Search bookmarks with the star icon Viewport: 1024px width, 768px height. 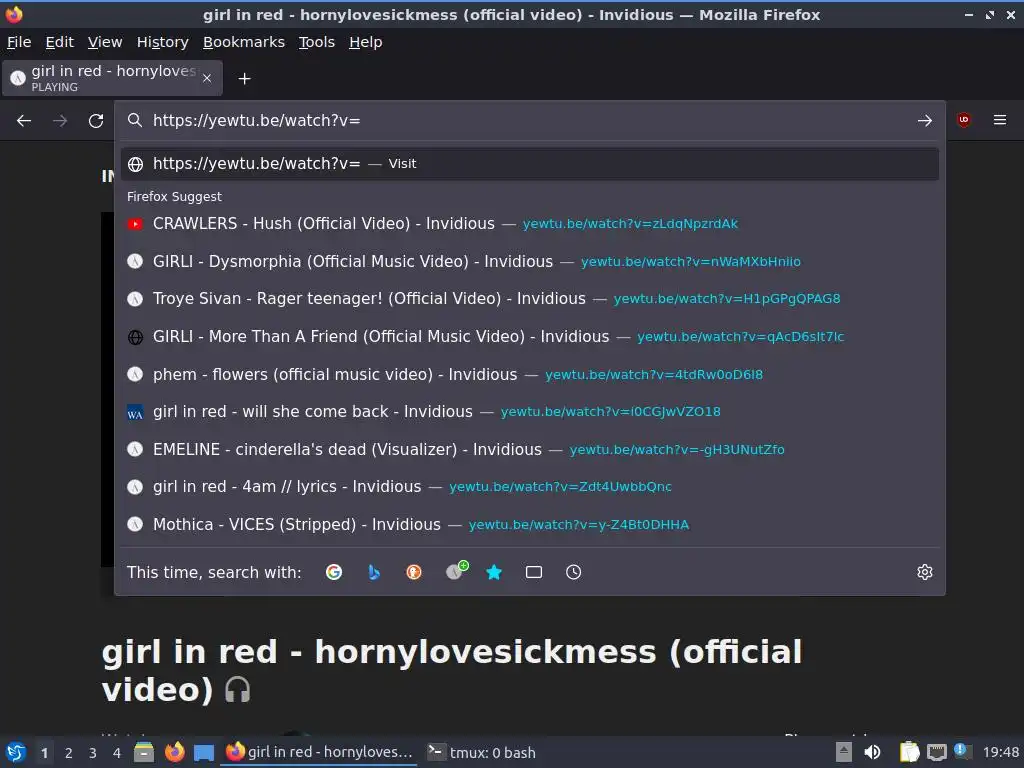pyautogui.click(x=494, y=572)
